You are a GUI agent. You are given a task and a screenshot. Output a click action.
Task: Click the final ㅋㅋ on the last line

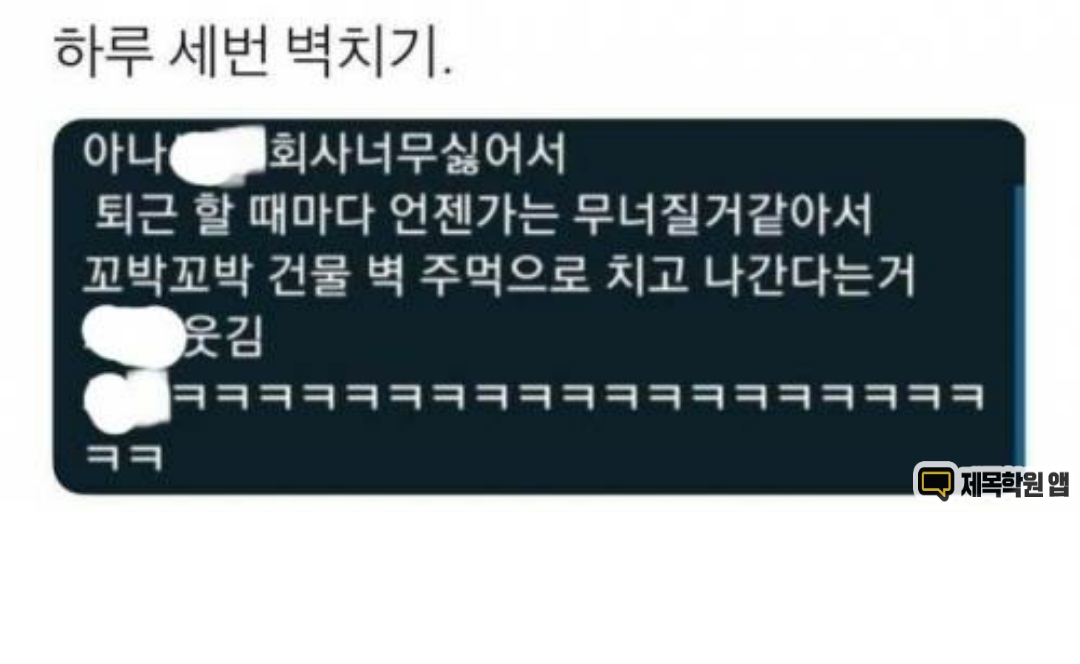pyautogui.click(x=124, y=457)
